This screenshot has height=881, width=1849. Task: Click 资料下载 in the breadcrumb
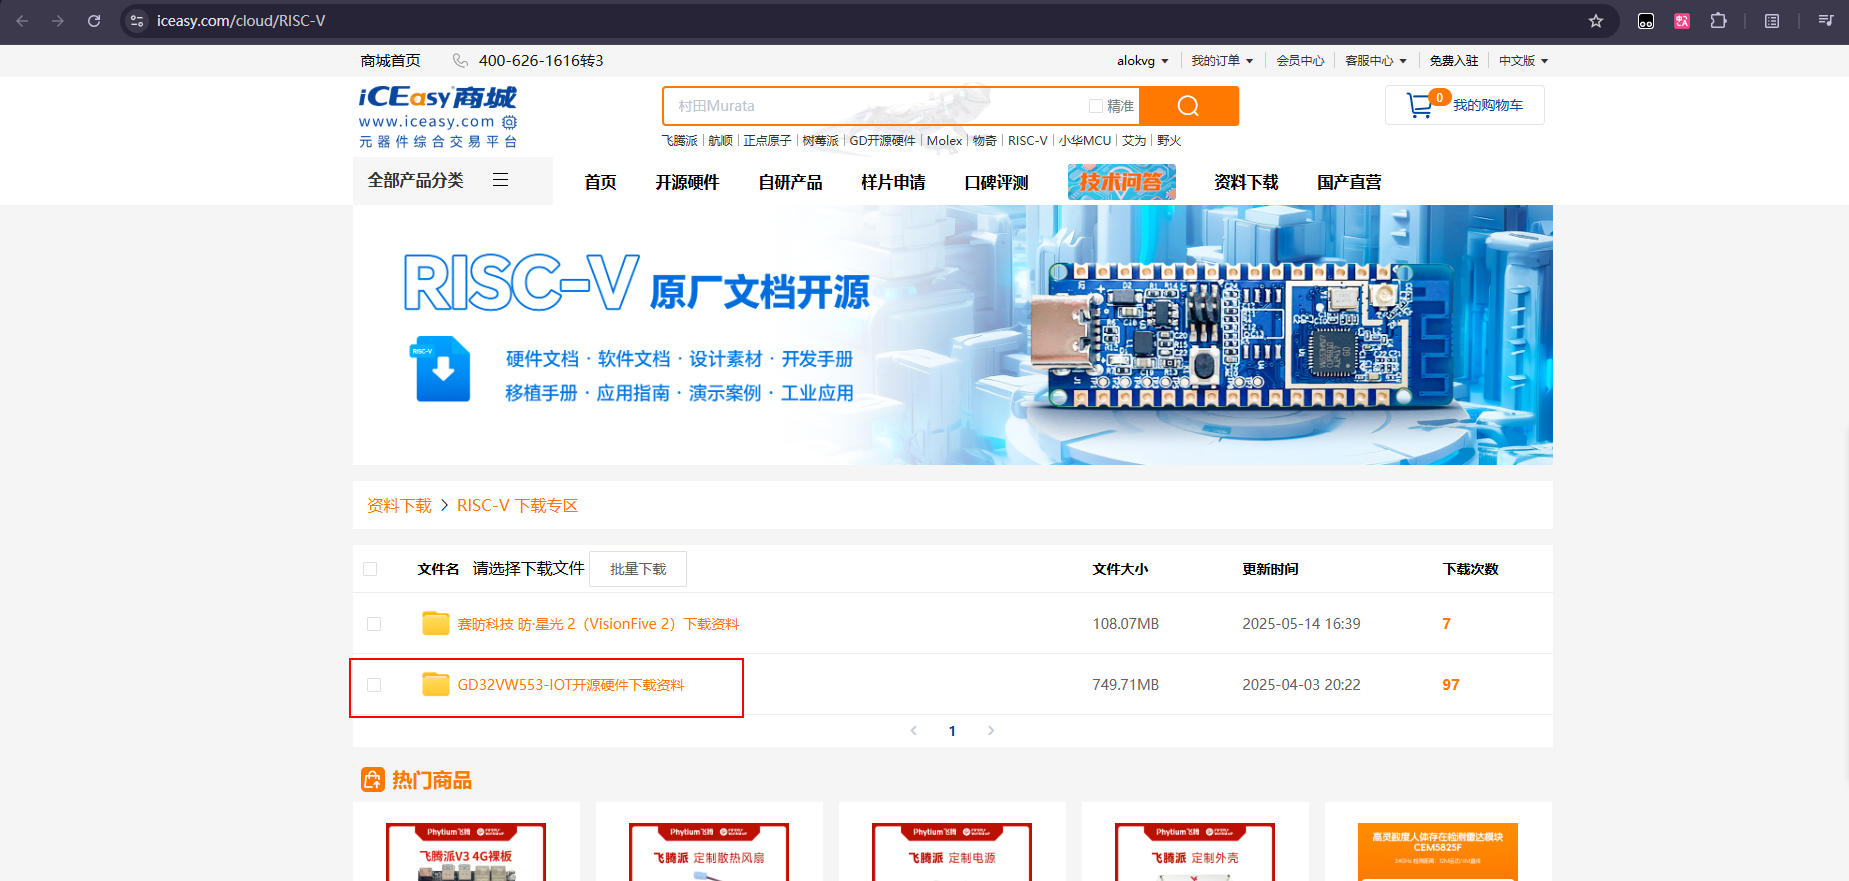399,506
